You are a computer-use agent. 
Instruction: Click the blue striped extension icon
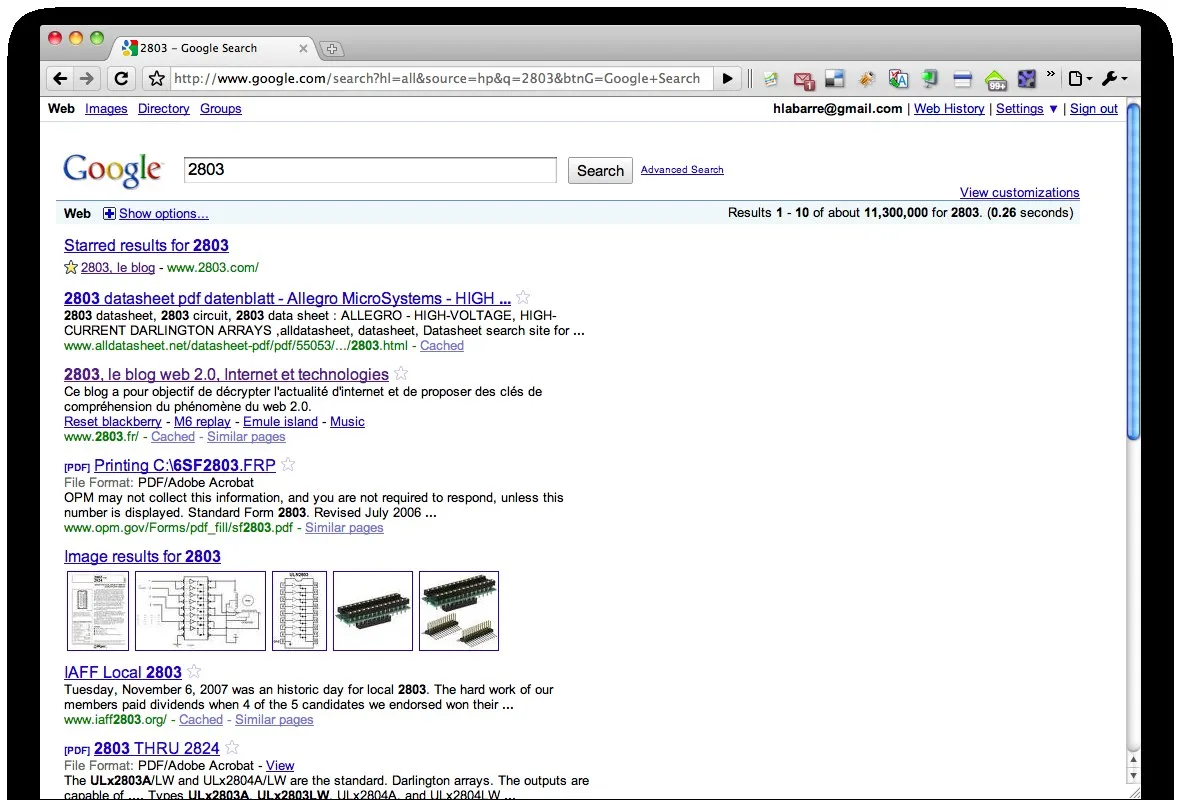click(963, 78)
